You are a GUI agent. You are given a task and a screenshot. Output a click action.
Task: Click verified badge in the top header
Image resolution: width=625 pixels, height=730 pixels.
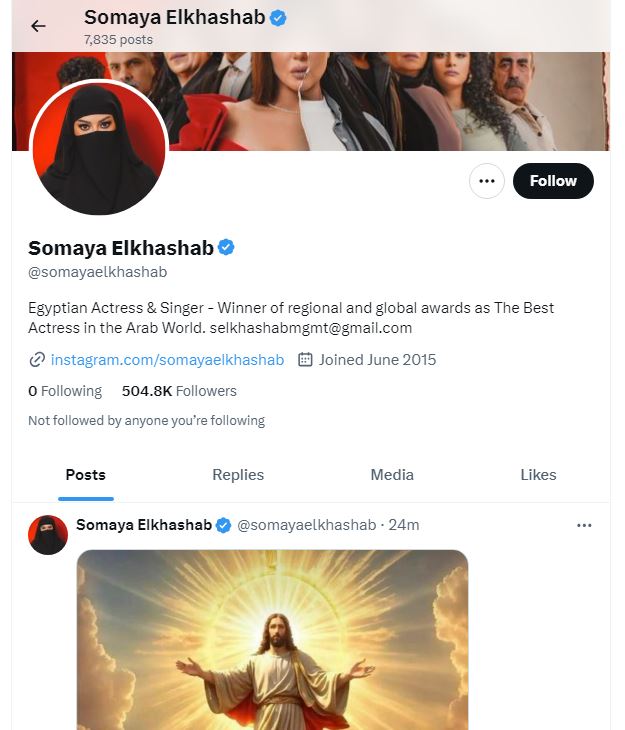click(279, 17)
